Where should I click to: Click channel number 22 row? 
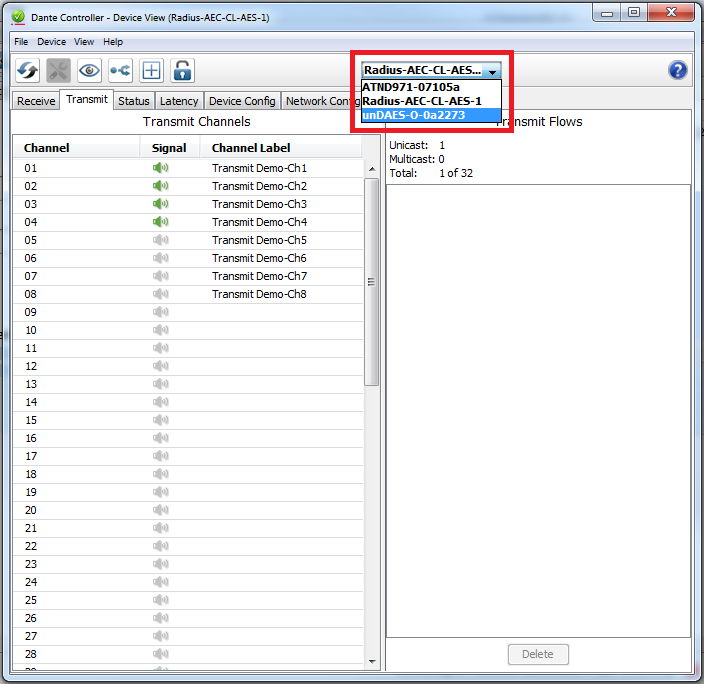click(188, 546)
